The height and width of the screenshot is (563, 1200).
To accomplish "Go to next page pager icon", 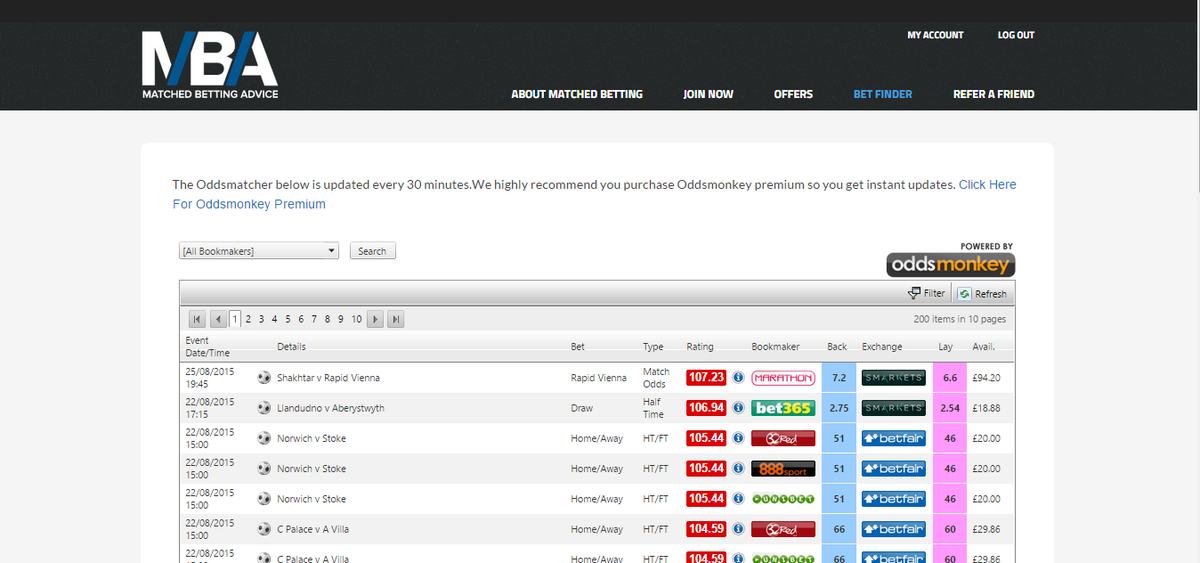I will tap(376, 319).
